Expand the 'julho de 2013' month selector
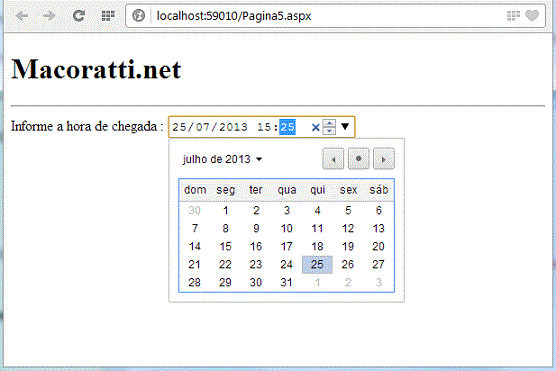Screen dimensions: 556x371 222,159
